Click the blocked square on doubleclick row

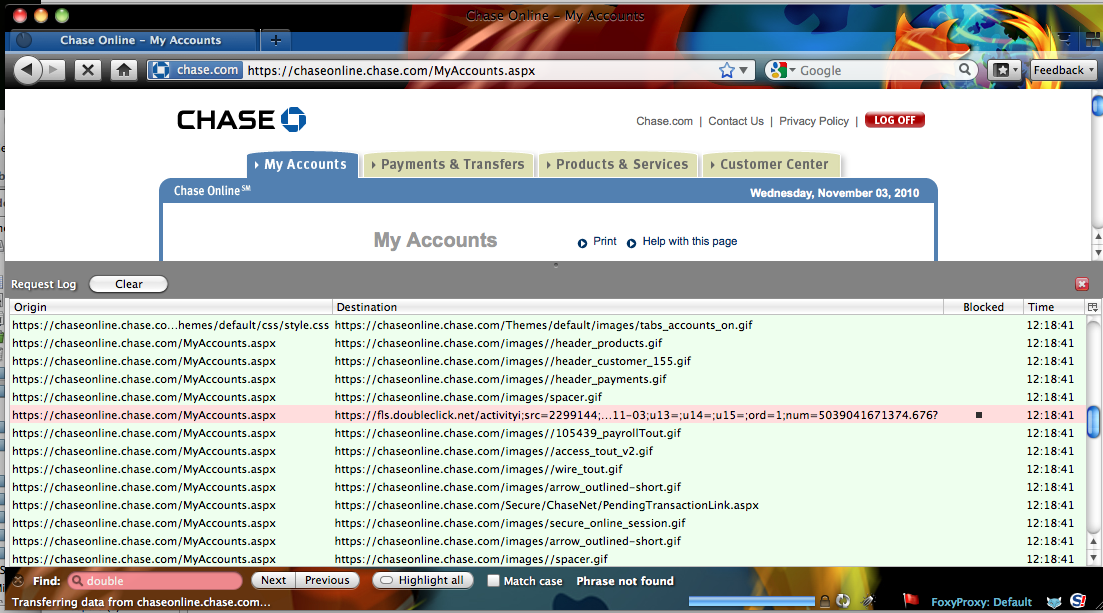click(978, 415)
